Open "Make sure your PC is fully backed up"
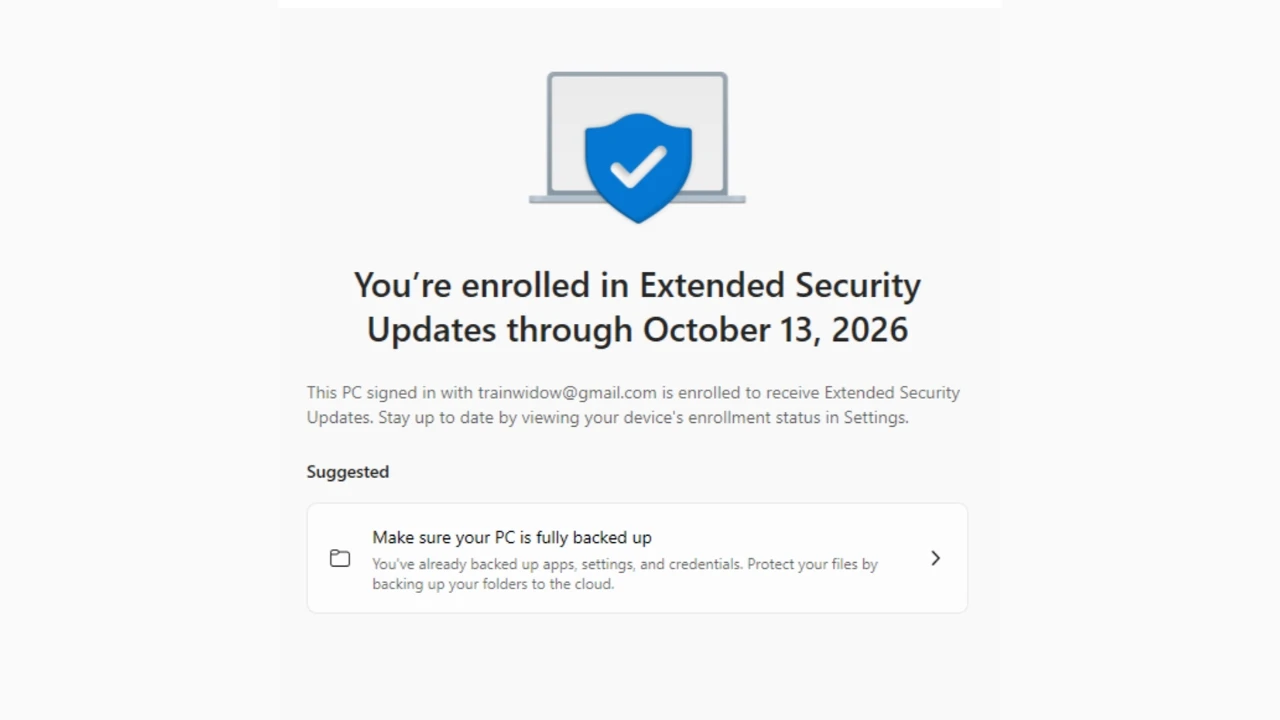 pyautogui.click(x=512, y=537)
